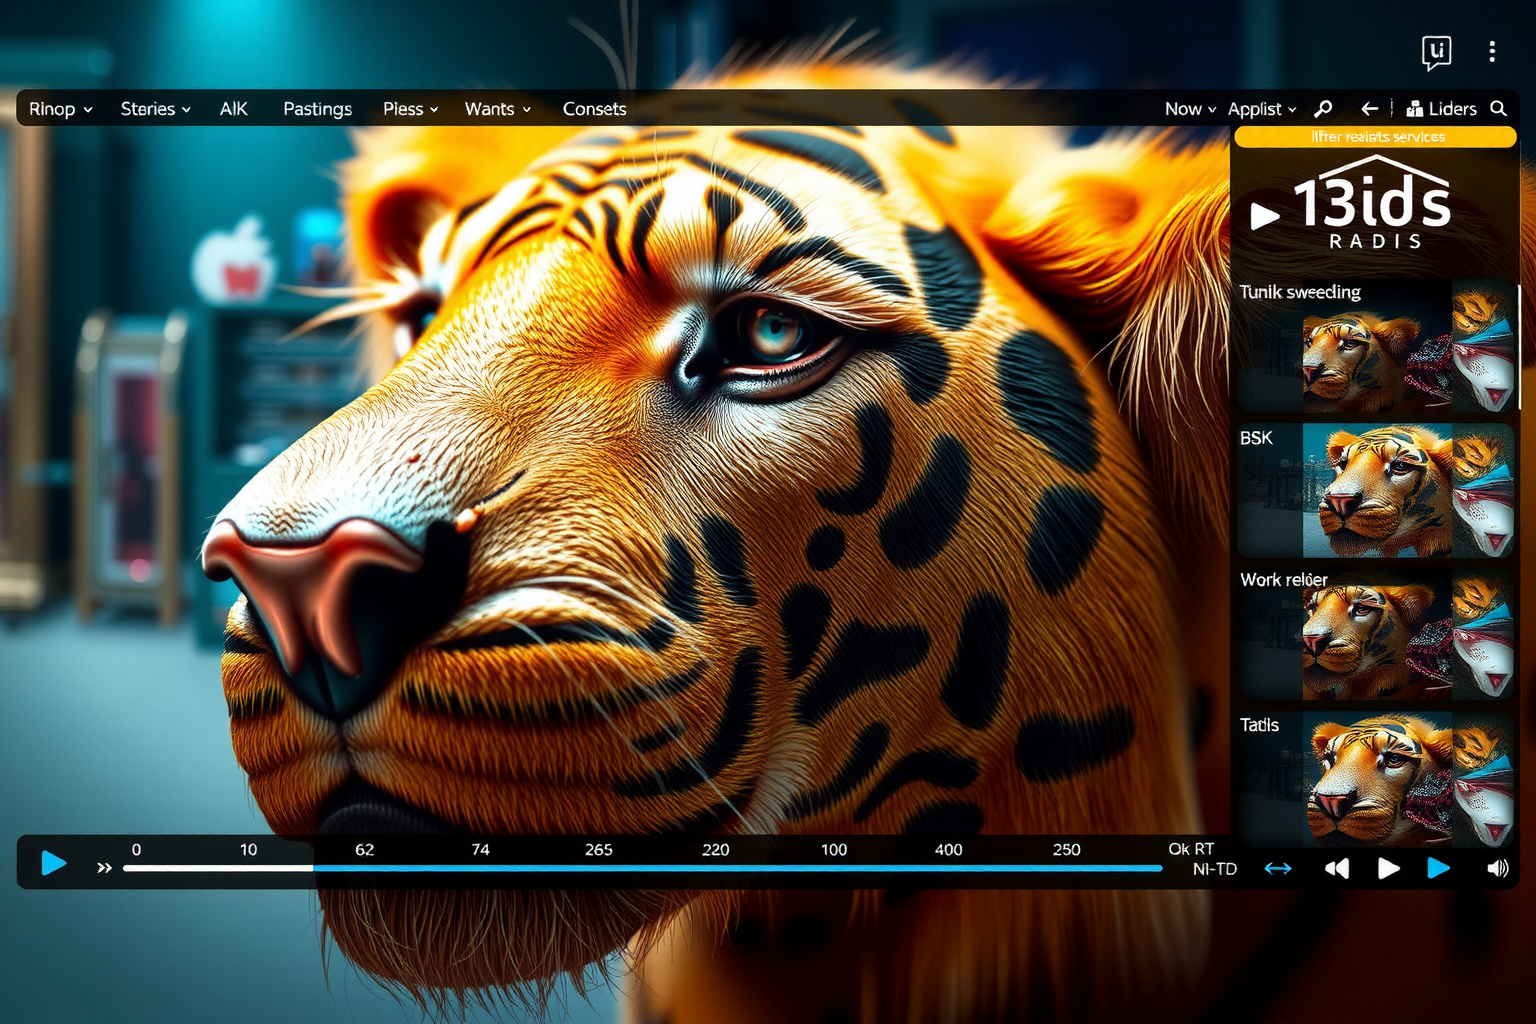The height and width of the screenshot is (1024, 1536).
Task: Open the three-dot overflow menu
Action: point(1491,52)
